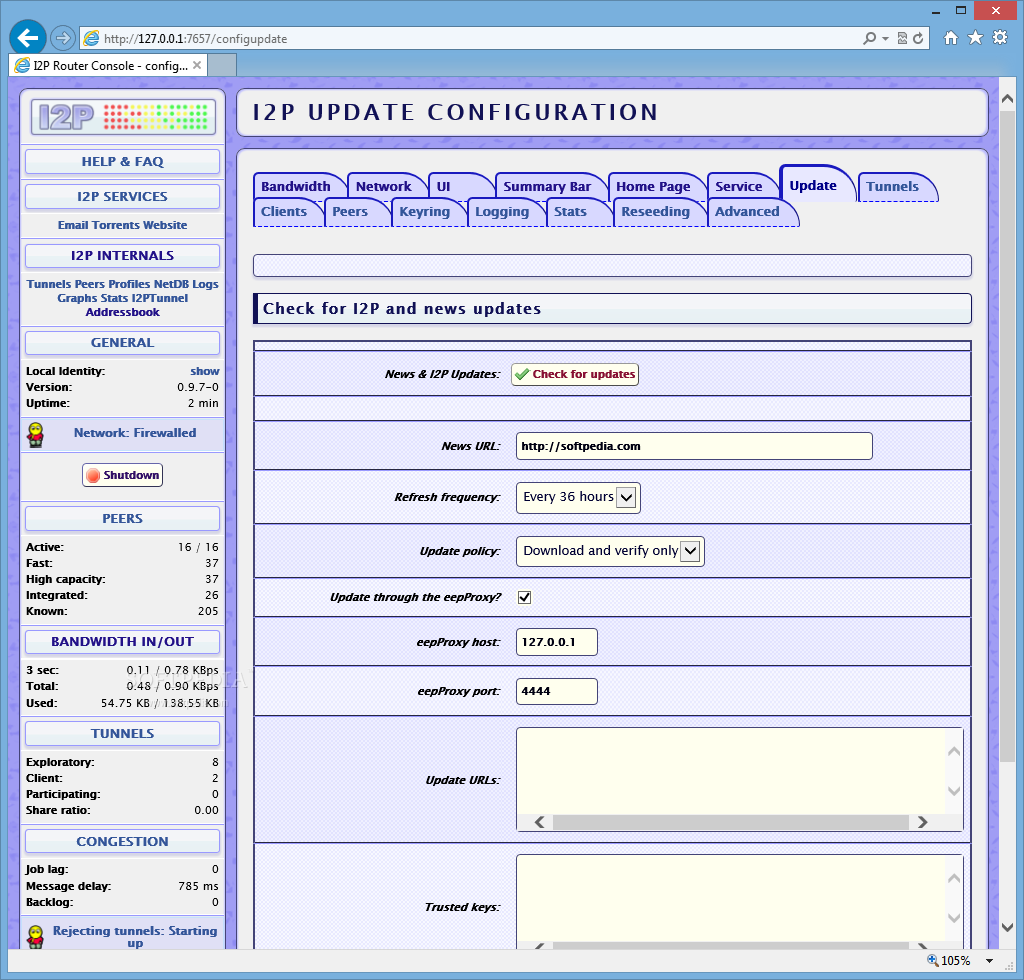The height and width of the screenshot is (980, 1024).
Task: Open the Addressbook link
Action: click(x=123, y=312)
